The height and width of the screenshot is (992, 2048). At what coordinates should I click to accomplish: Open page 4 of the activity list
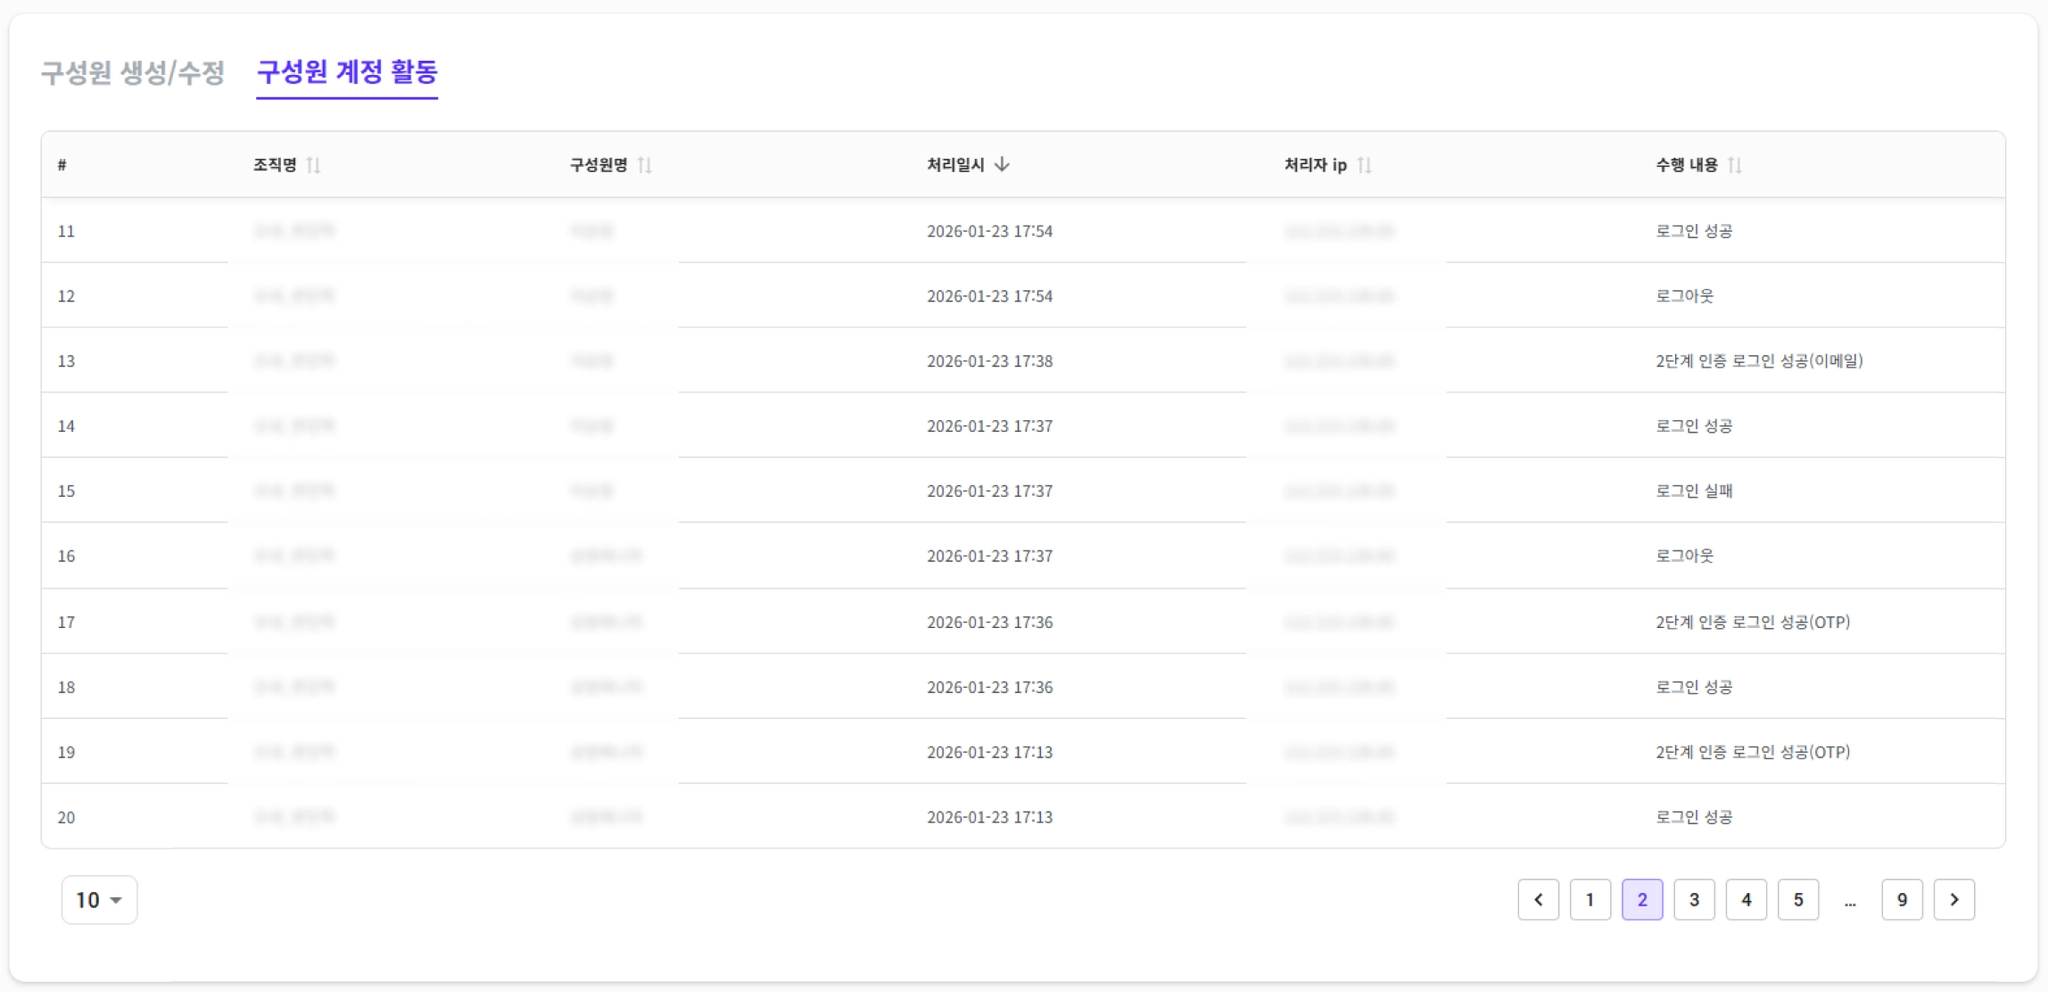pyautogui.click(x=1746, y=900)
